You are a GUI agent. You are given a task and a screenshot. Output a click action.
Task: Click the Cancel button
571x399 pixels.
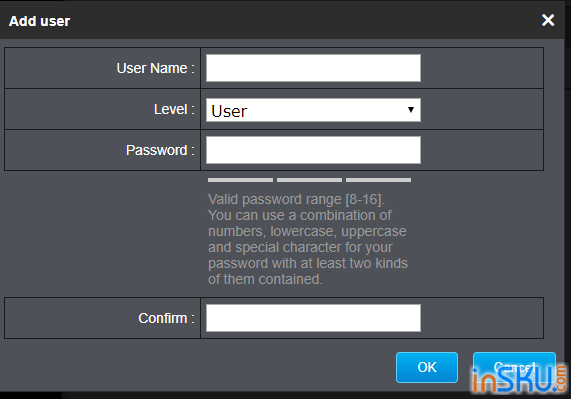[x=514, y=367]
